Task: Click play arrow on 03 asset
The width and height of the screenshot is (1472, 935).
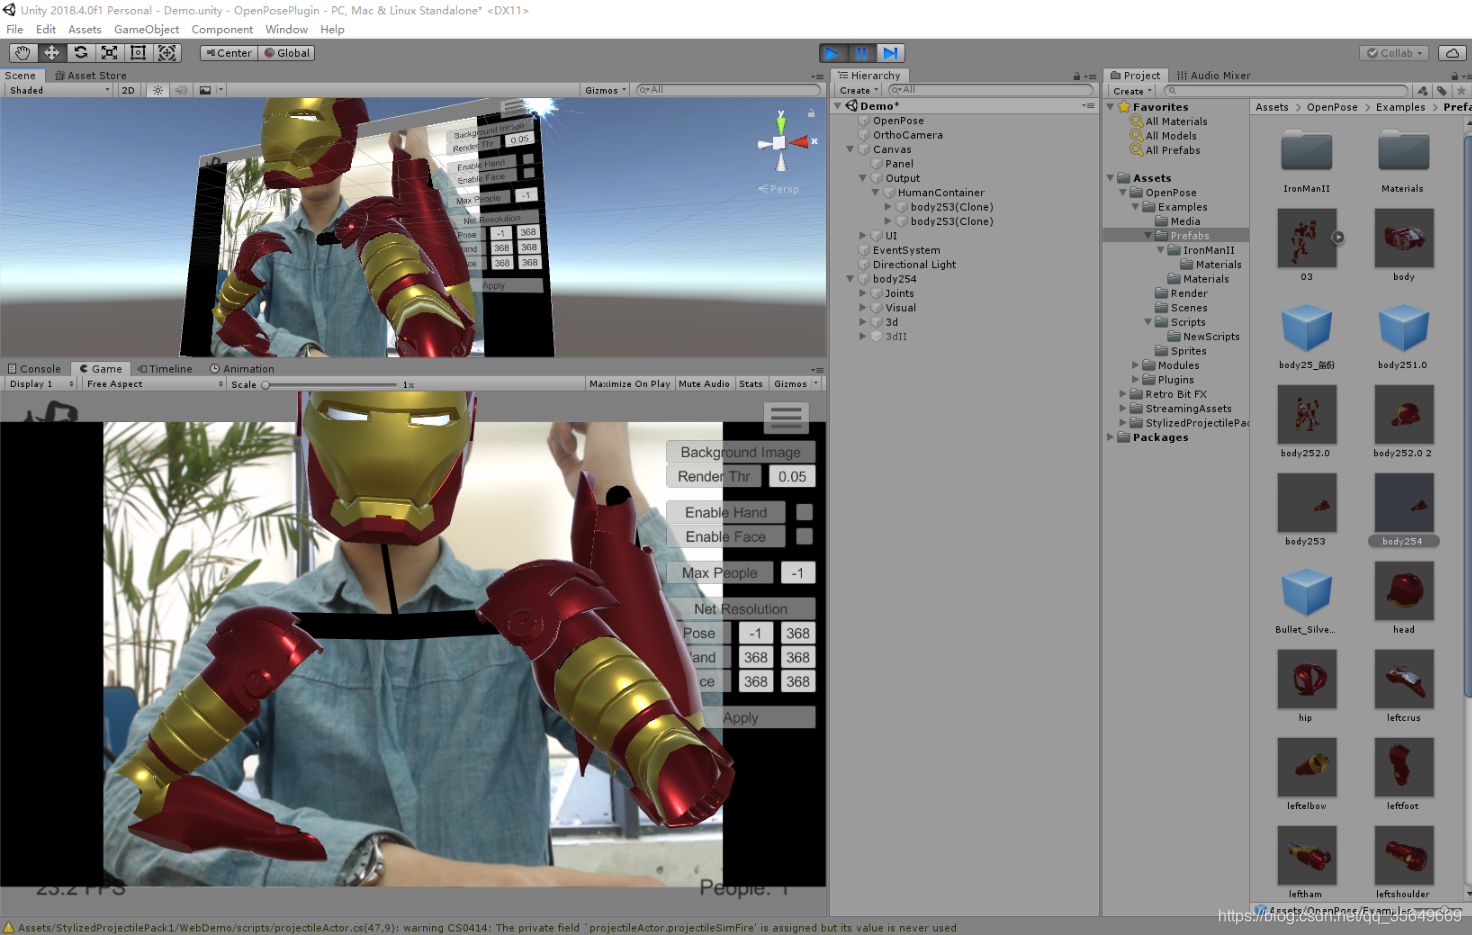Action: (1338, 238)
